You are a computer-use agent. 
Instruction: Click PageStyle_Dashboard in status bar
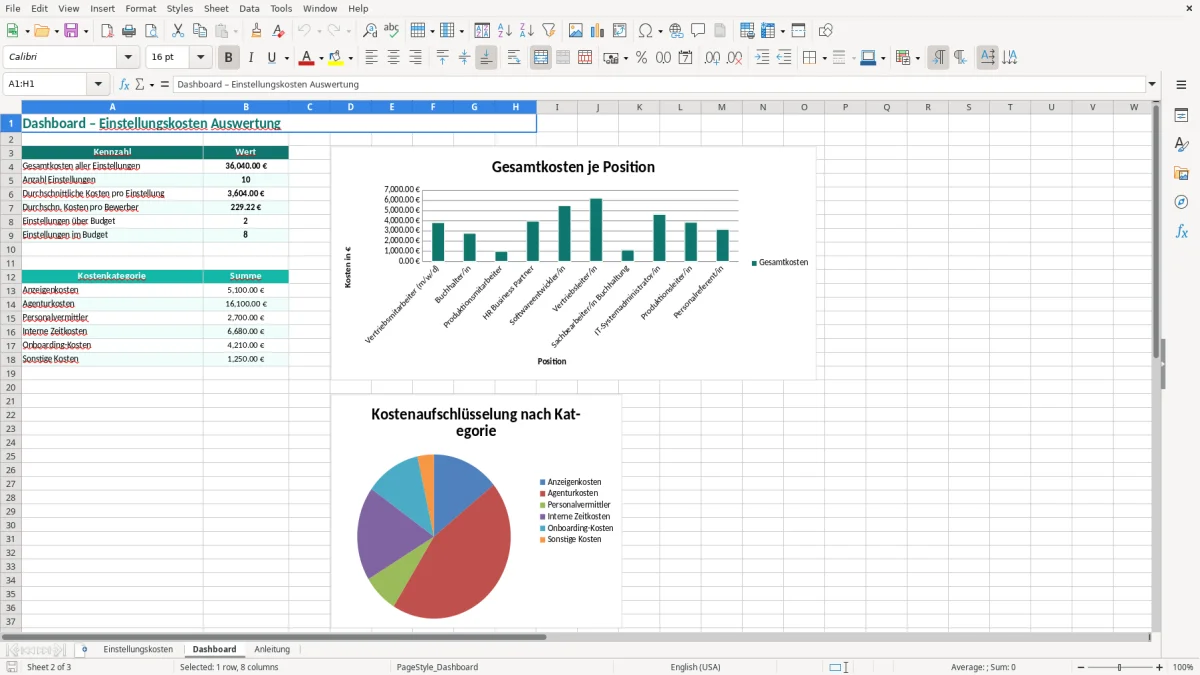(437, 667)
